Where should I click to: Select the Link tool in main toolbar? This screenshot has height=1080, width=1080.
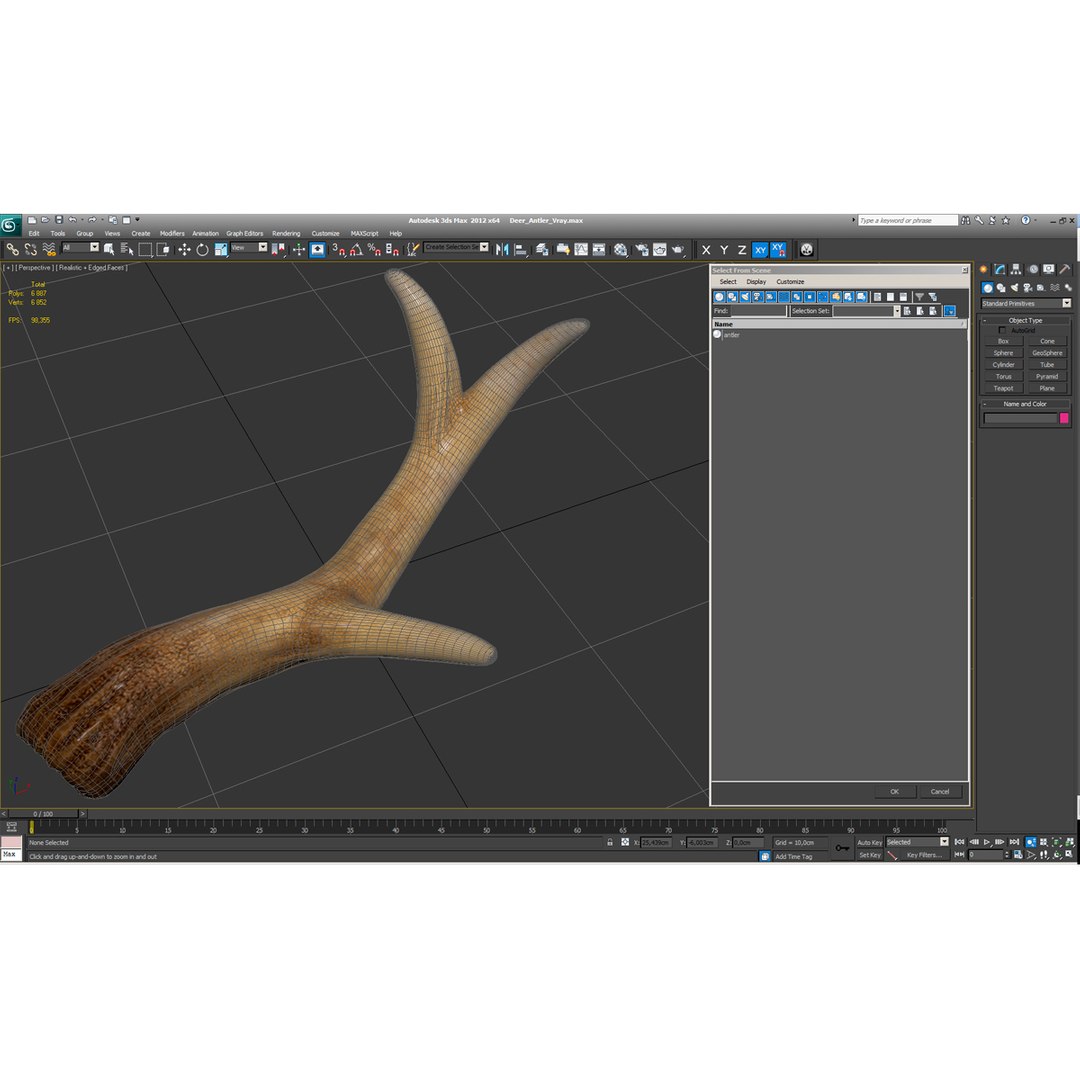[x=12, y=249]
